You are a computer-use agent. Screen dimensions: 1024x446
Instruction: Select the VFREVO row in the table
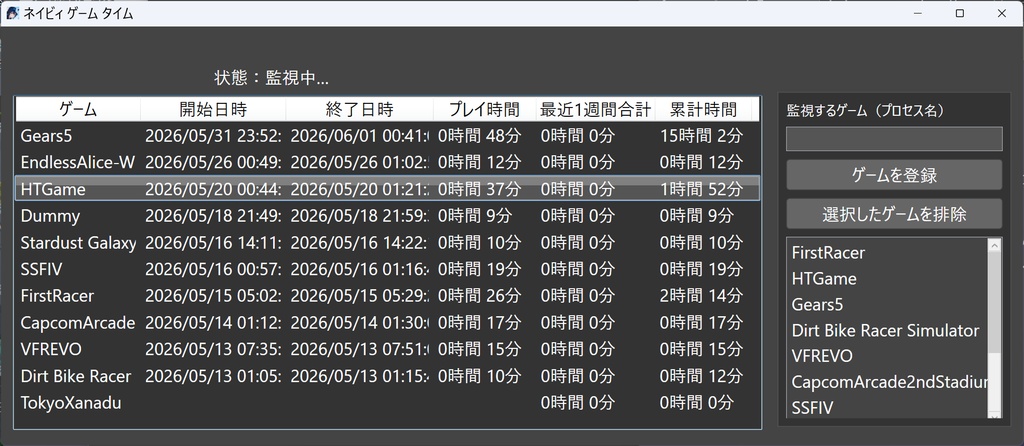[388, 349]
